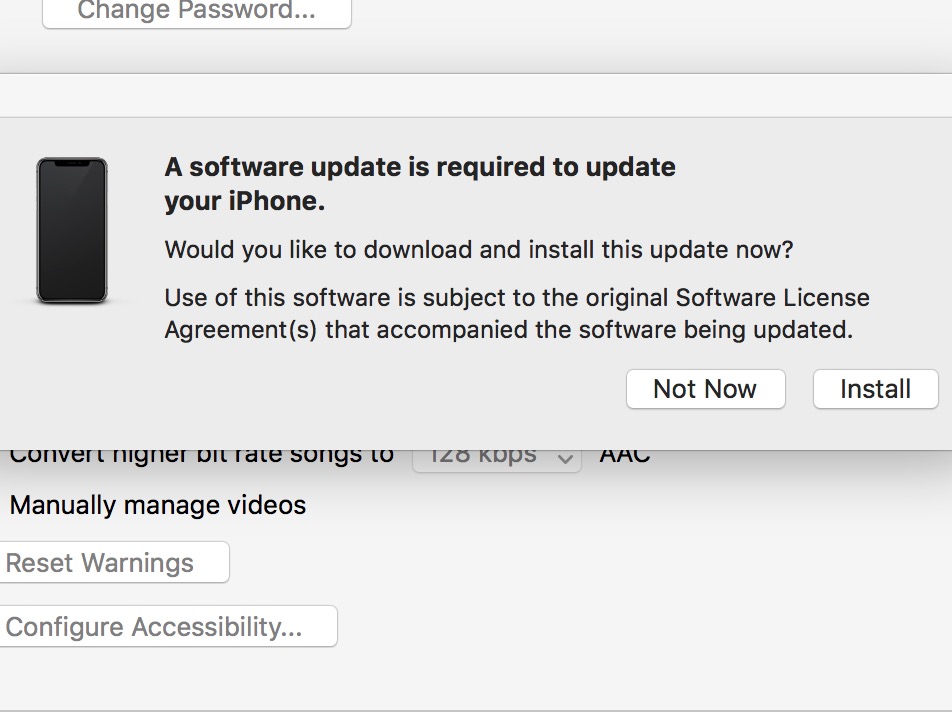This screenshot has width=952, height=714.
Task: Click the bold software update required heading
Action: tap(420, 183)
